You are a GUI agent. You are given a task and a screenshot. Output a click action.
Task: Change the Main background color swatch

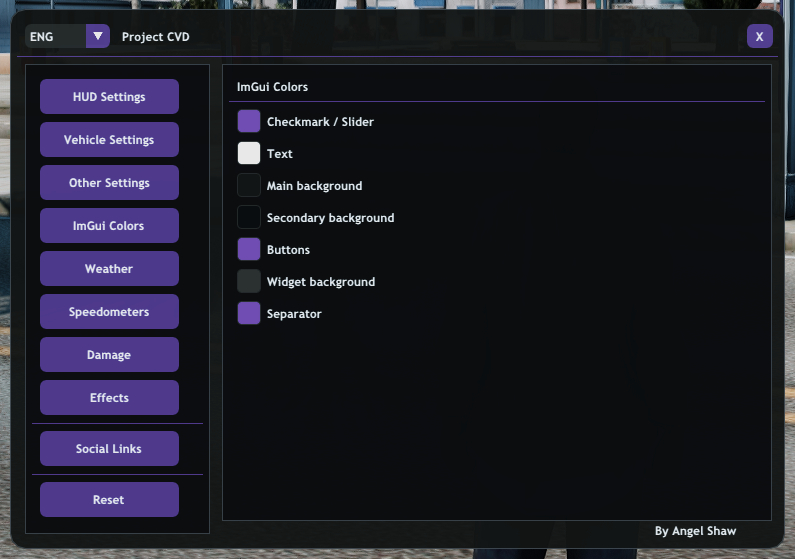tap(249, 185)
